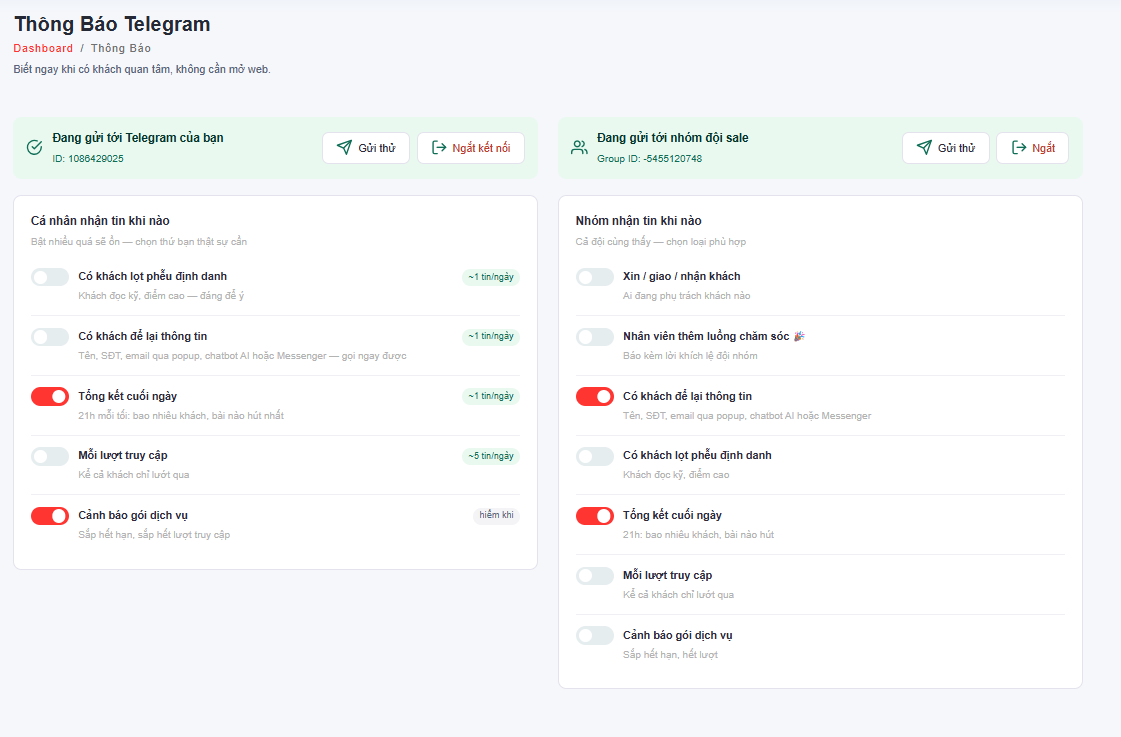Viewport: 1121px width, 737px height.
Task: Click the ~5 tin/ngày badge on Mỗi lượt truy cập
Action: 491,456
